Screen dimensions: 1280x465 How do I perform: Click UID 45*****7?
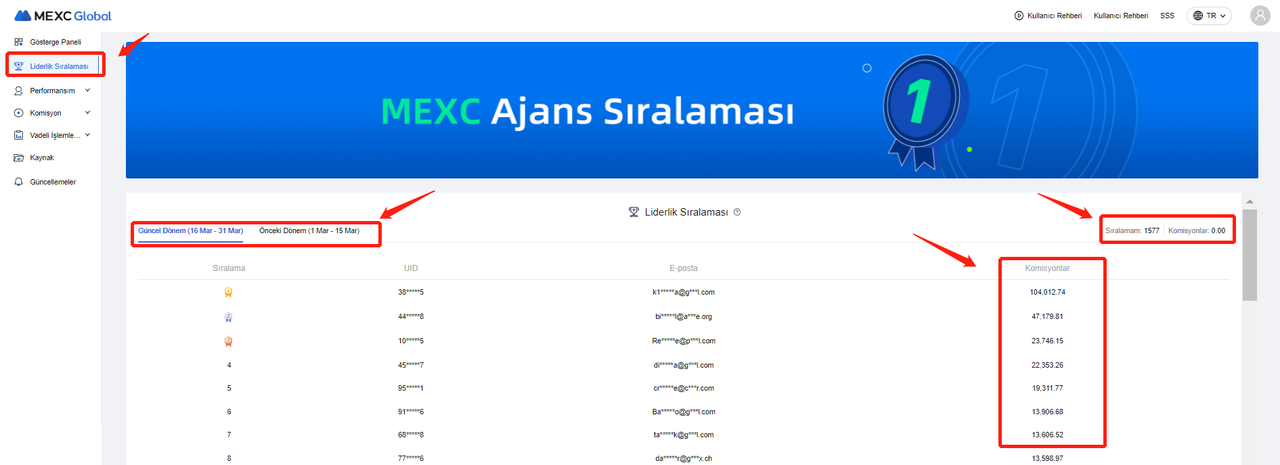click(x=411, y=364)
